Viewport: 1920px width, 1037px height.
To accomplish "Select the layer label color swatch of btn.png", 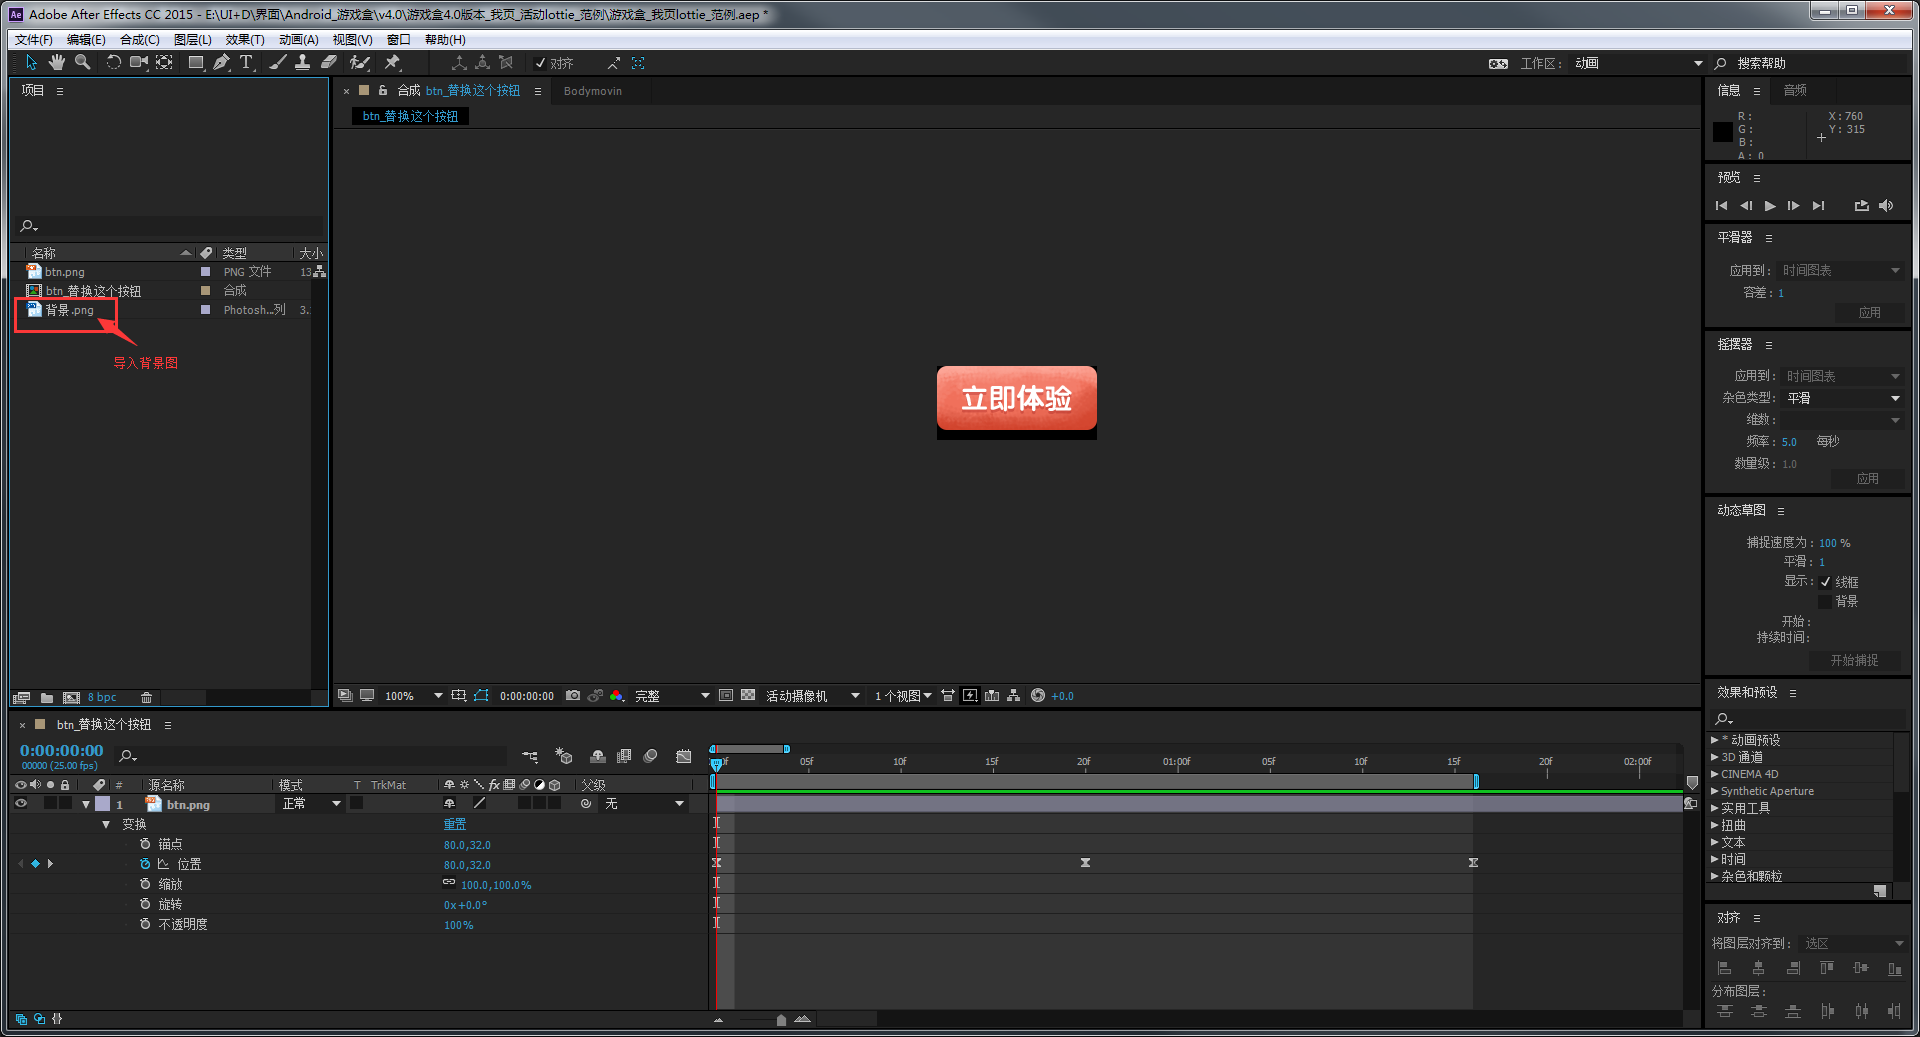I will 102,804.
